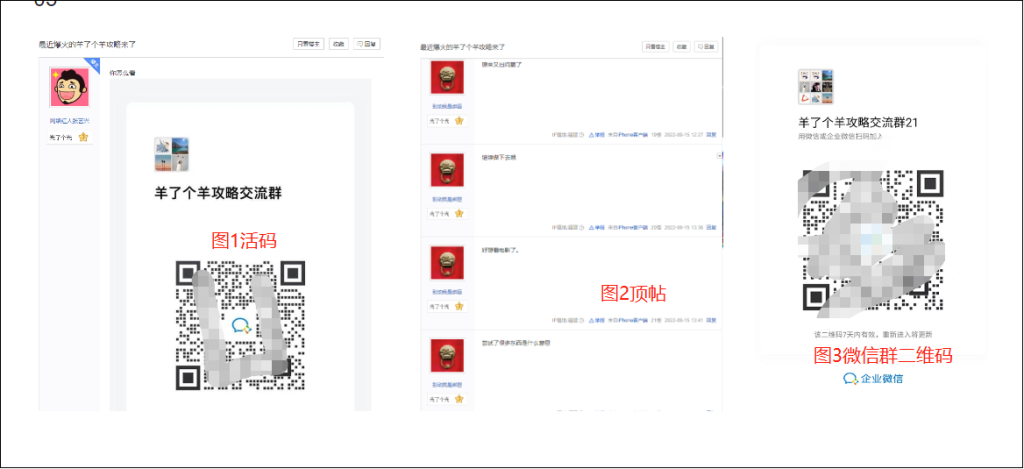Open the username link on the 19楼 post
1024x469 pixels.
coord(447,106)
